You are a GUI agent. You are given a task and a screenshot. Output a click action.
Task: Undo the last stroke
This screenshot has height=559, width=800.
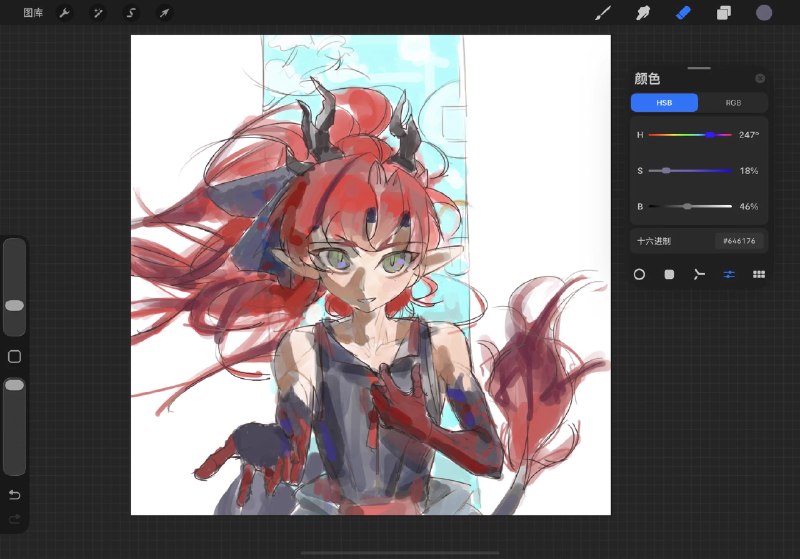14,494
